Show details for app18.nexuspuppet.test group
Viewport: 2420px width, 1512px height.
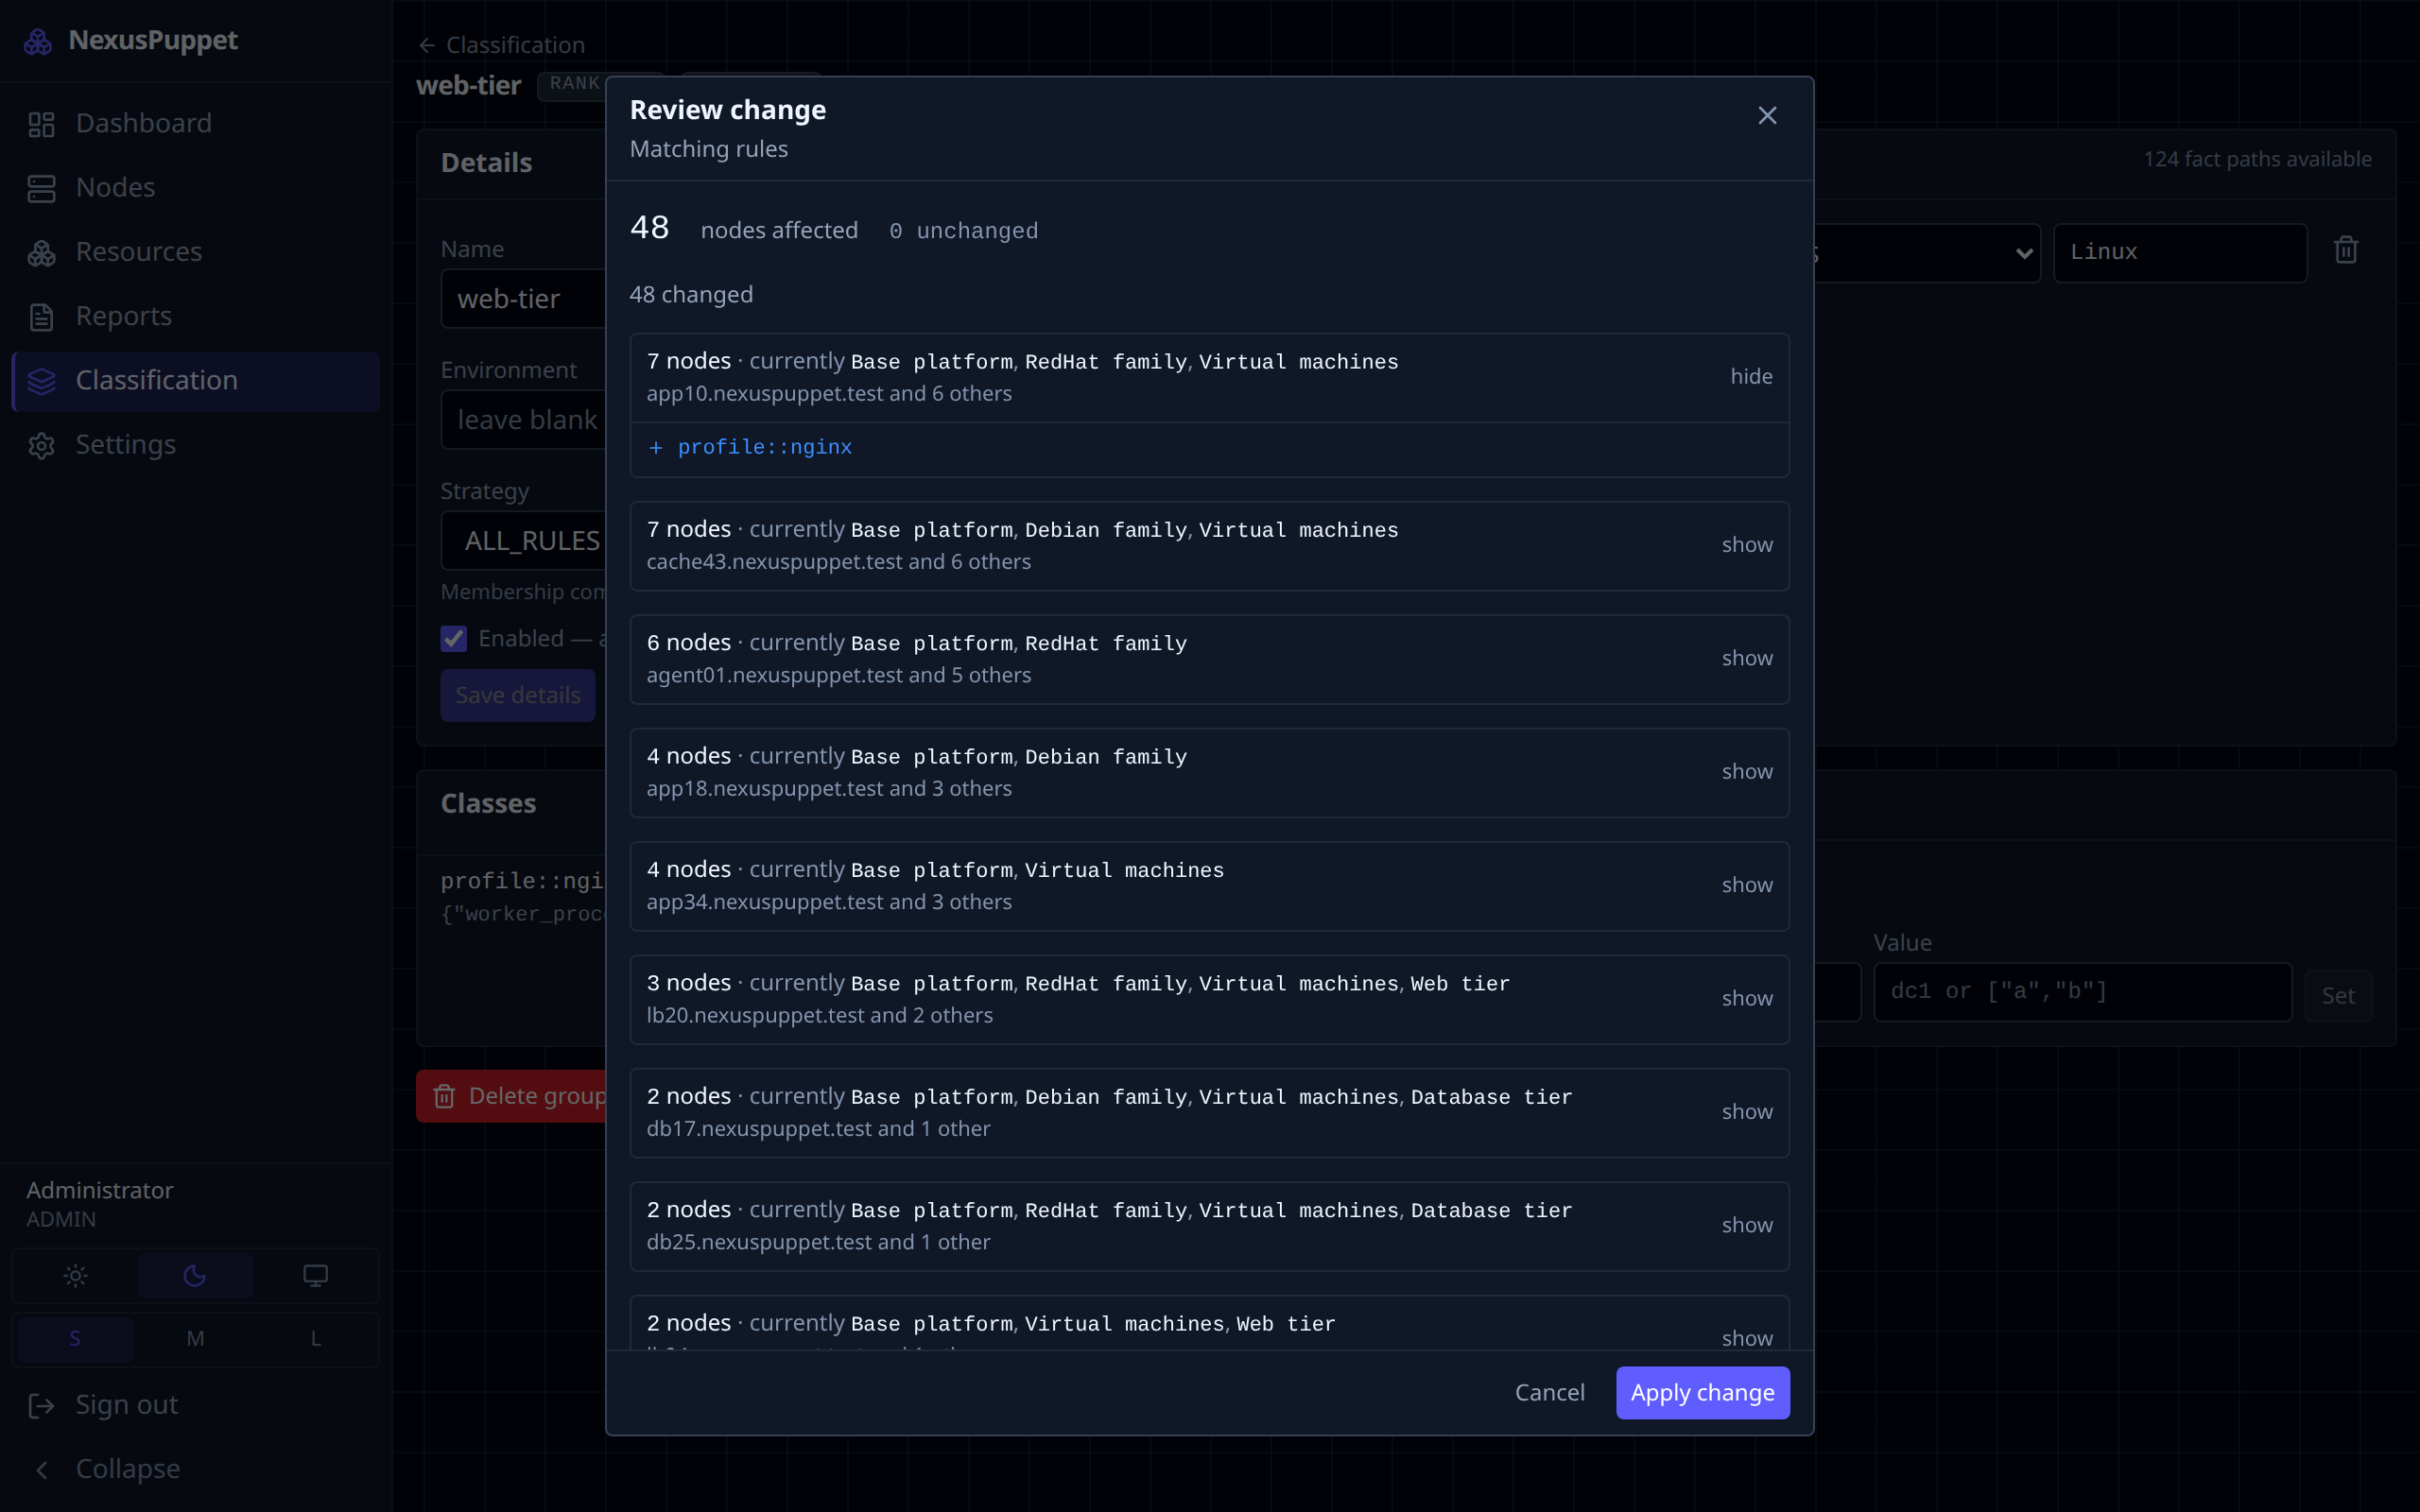[1747, 772]
